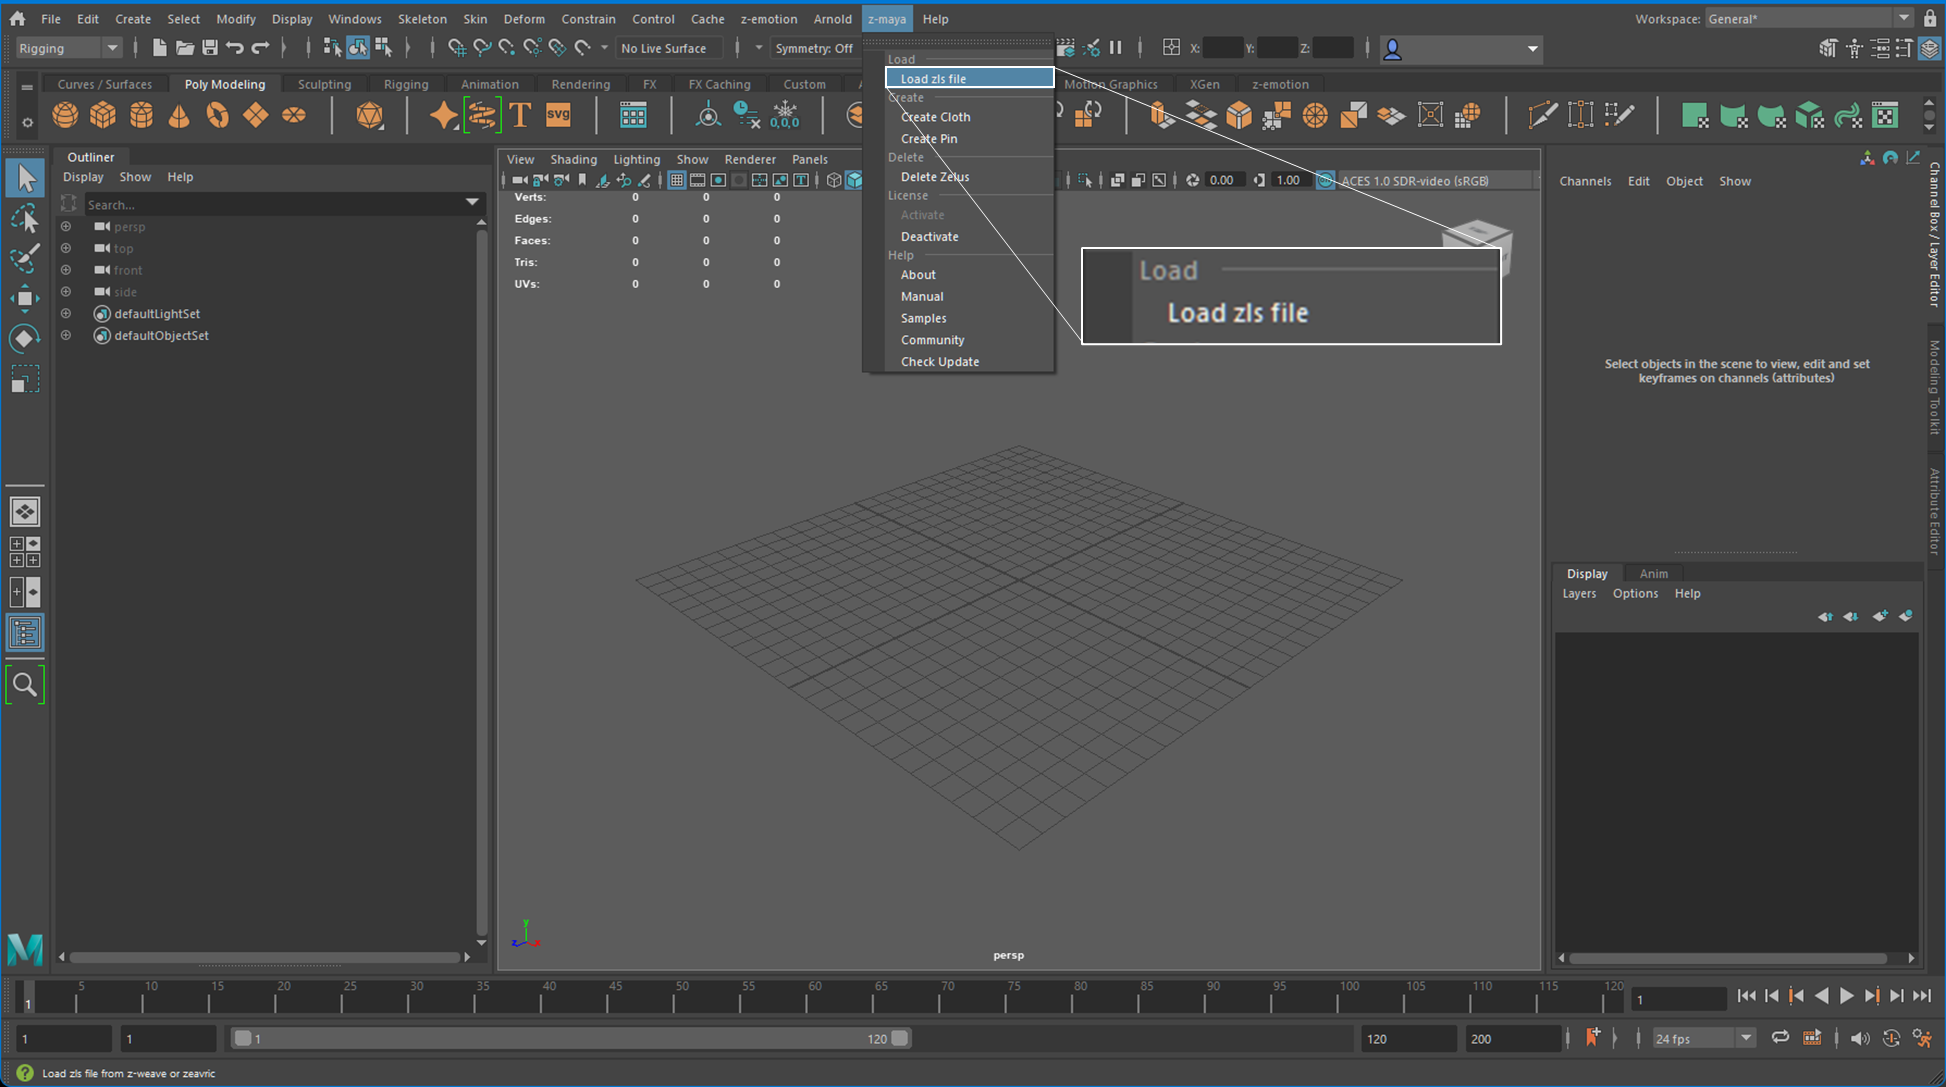The image size is (1946, 1087).
Task: Choose Create Cloth from z-maya menu
Action: click(x=935, y=116)
